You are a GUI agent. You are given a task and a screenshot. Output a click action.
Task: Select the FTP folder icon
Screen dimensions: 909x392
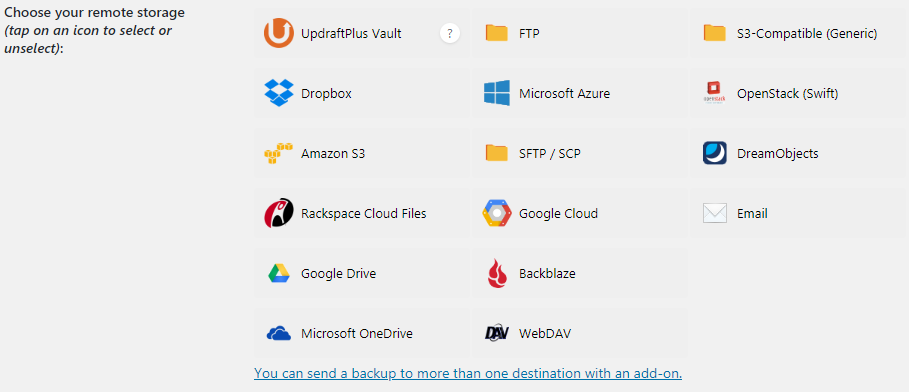point(497,33)
